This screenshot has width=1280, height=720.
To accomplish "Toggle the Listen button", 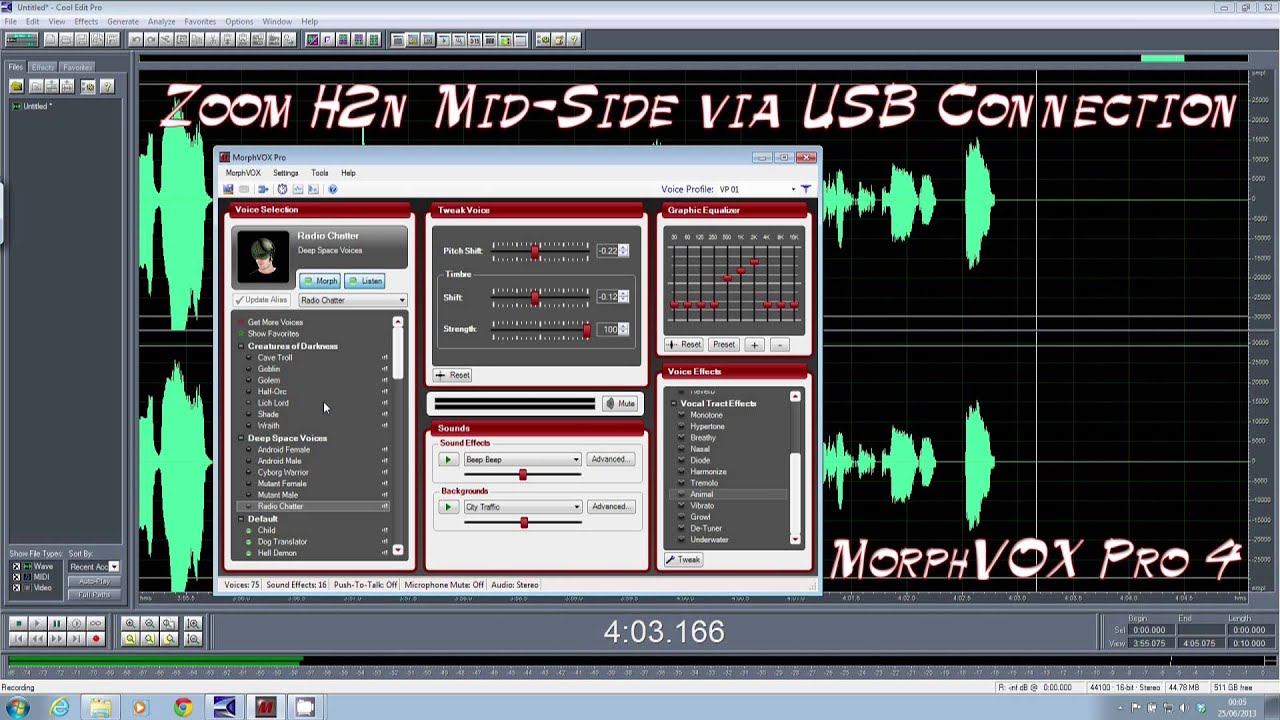I will [365, 281].
